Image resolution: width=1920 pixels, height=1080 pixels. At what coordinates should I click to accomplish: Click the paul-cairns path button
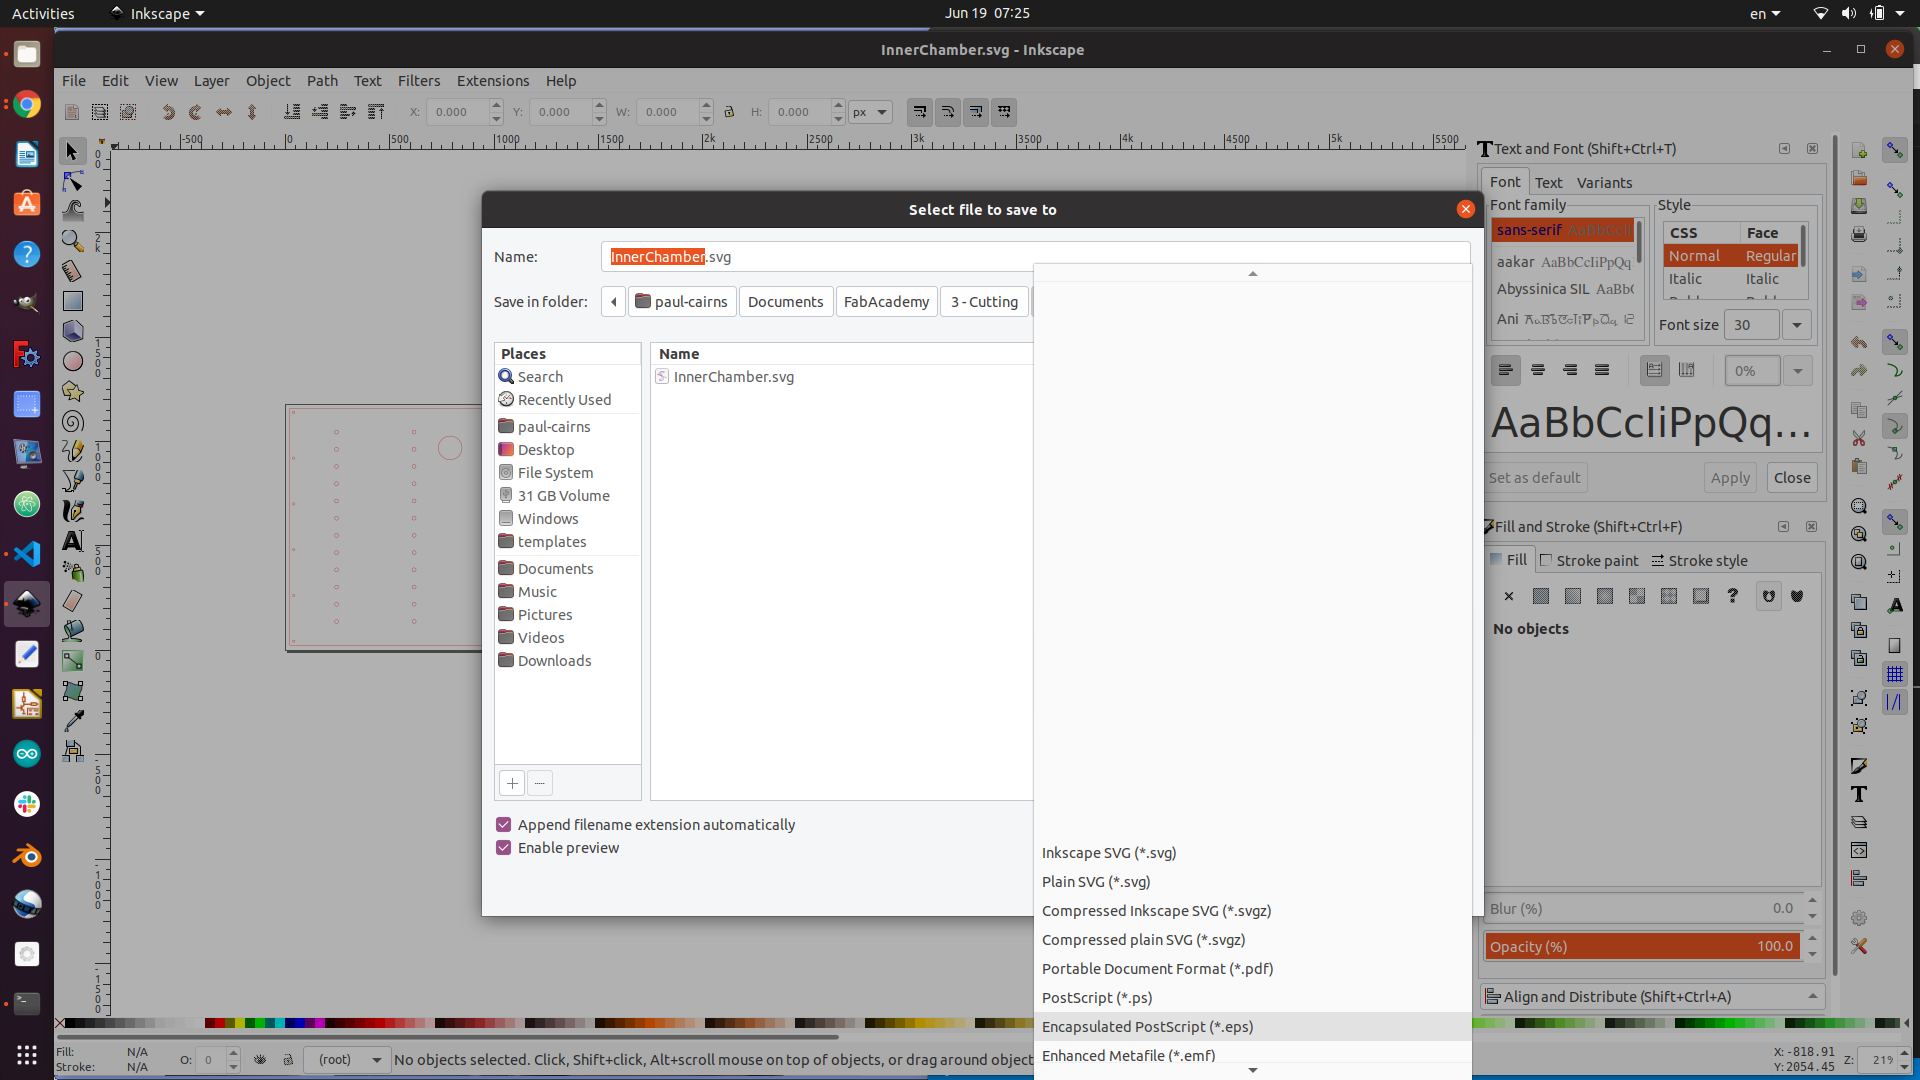point(682,302)
